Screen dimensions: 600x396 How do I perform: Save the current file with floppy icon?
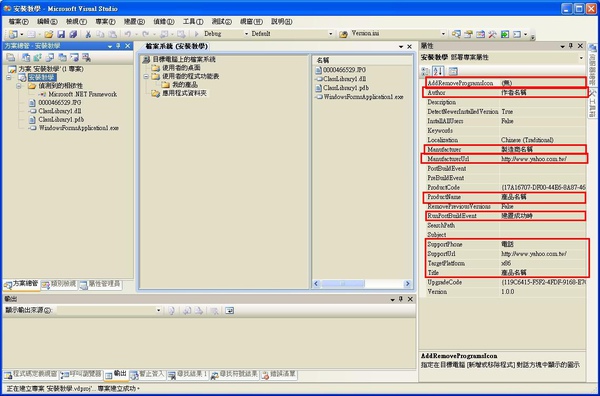61,34
